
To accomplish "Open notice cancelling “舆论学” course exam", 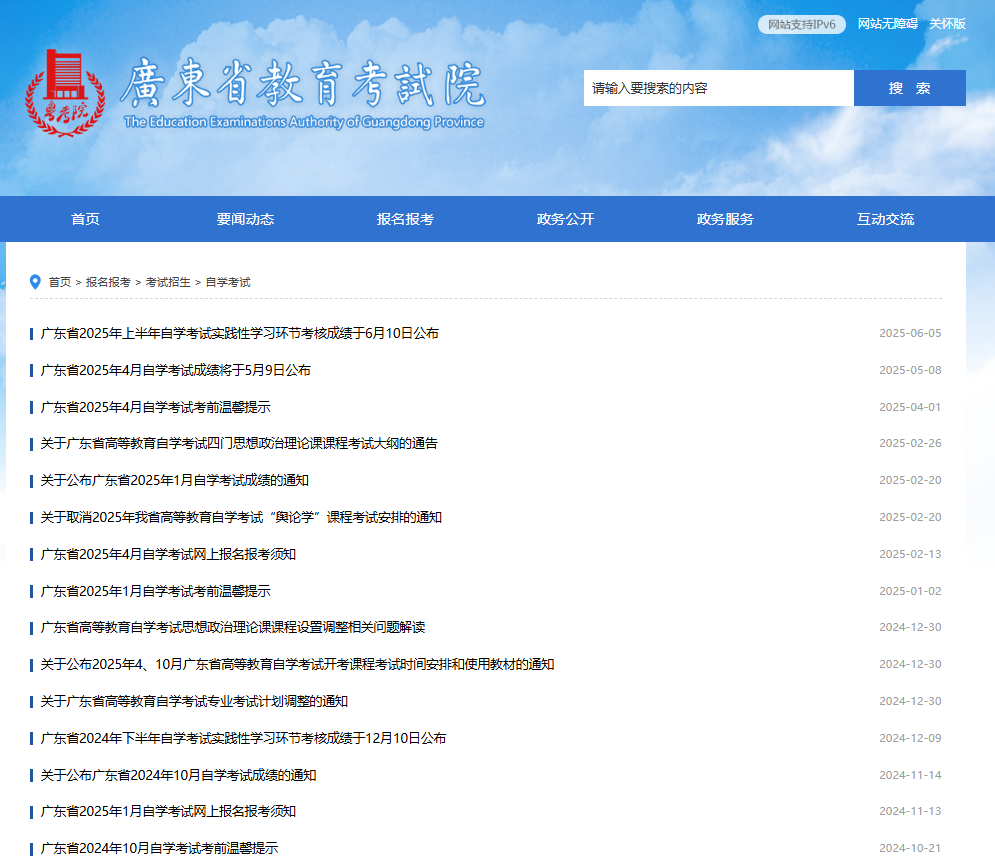I will coord(241,517).
